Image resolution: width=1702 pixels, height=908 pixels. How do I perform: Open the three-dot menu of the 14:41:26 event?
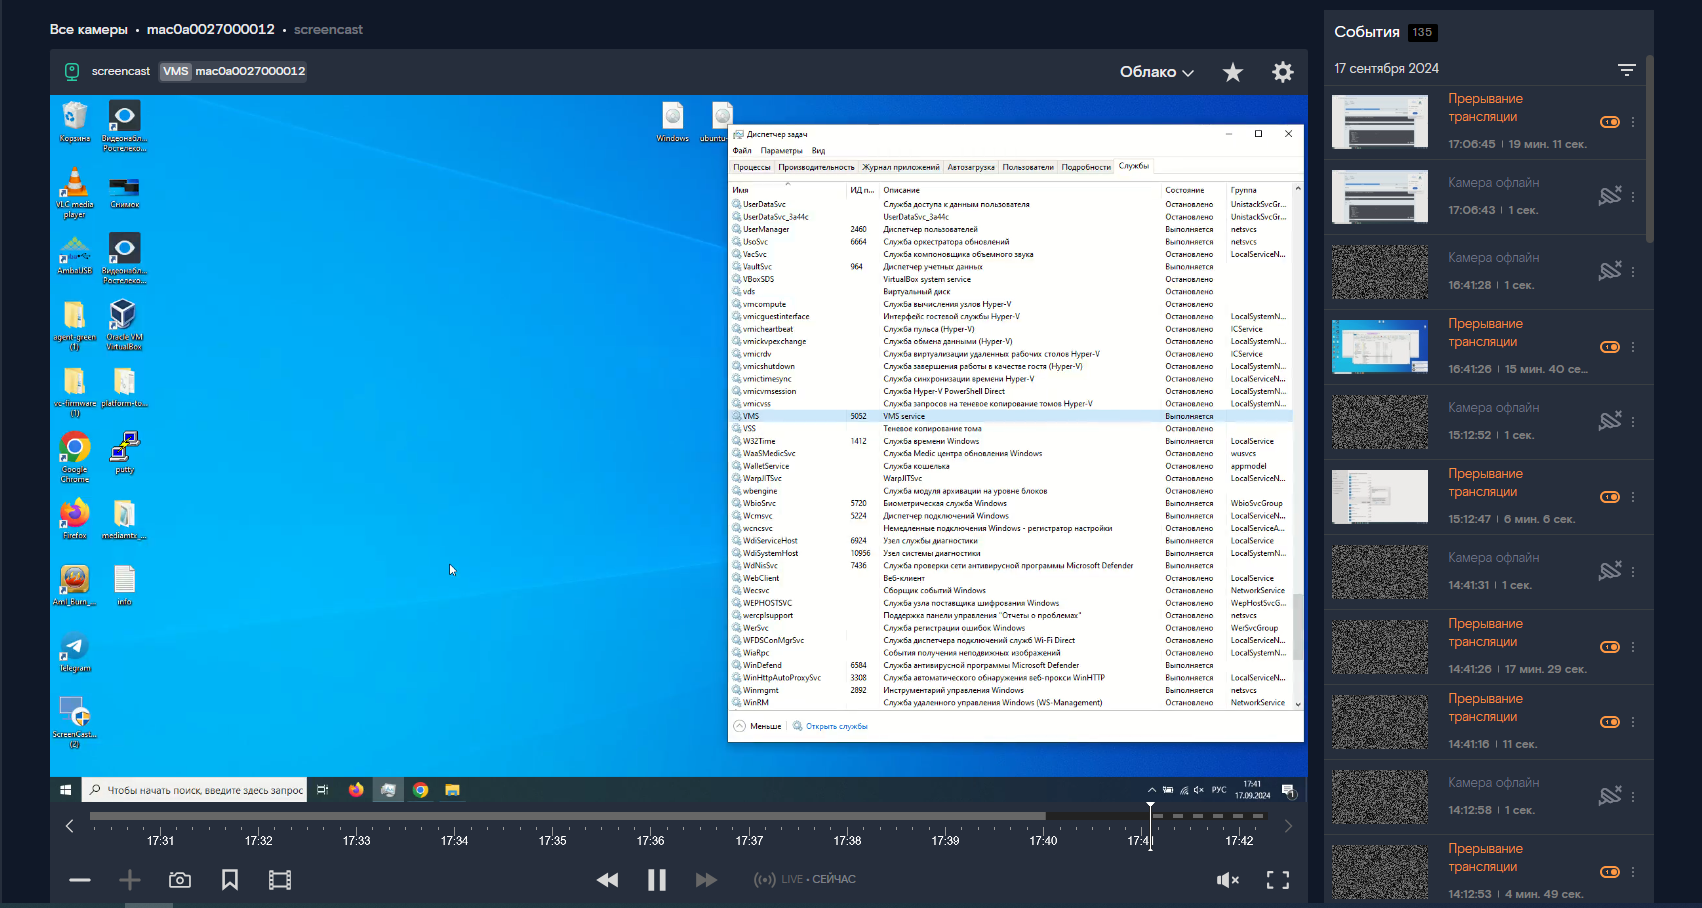1633,647
